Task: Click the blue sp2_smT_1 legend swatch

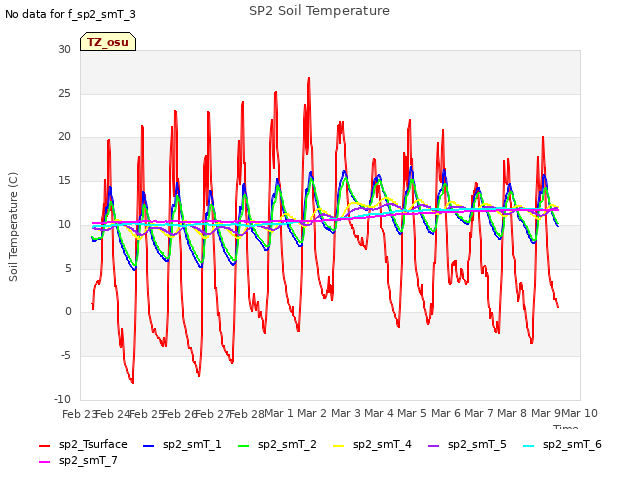Action: [149, 446]
